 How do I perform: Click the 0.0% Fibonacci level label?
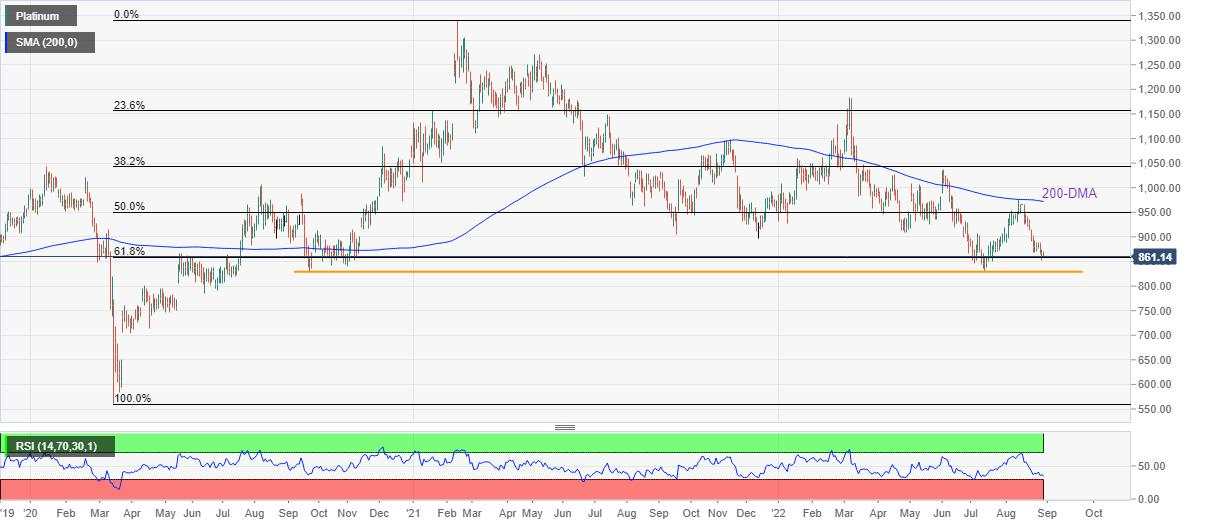tap(125, 15)
